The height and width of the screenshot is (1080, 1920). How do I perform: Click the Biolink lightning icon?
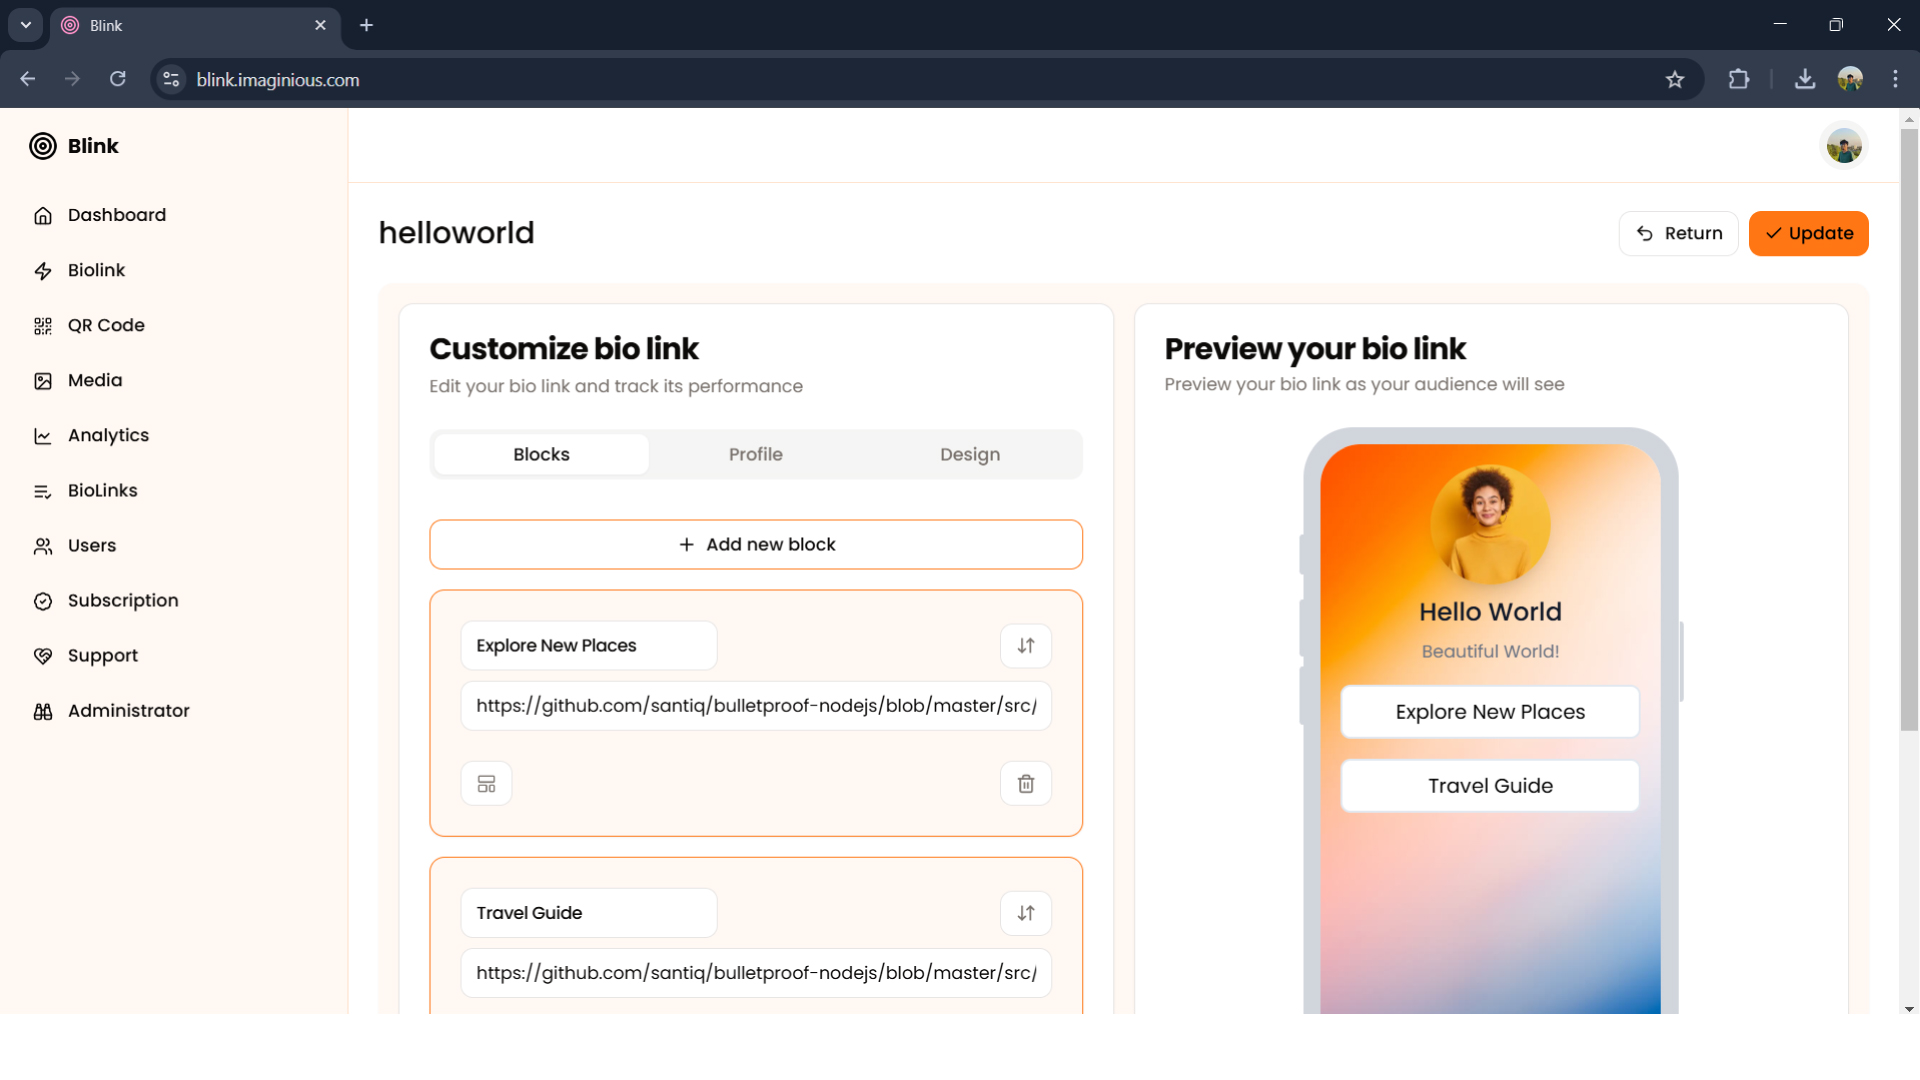[x=44, y=270]
